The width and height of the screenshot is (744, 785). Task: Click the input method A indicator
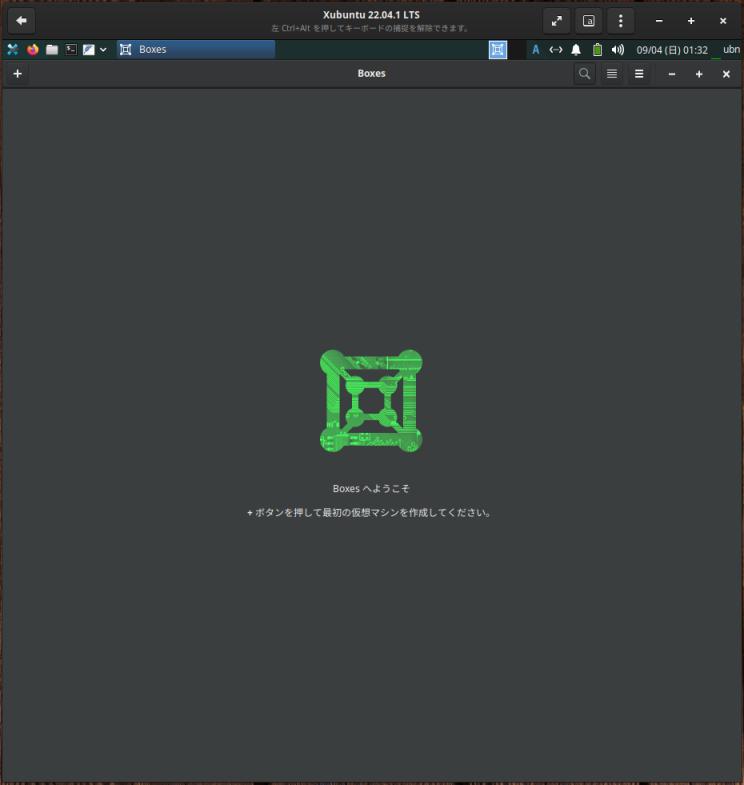point(536,50)
